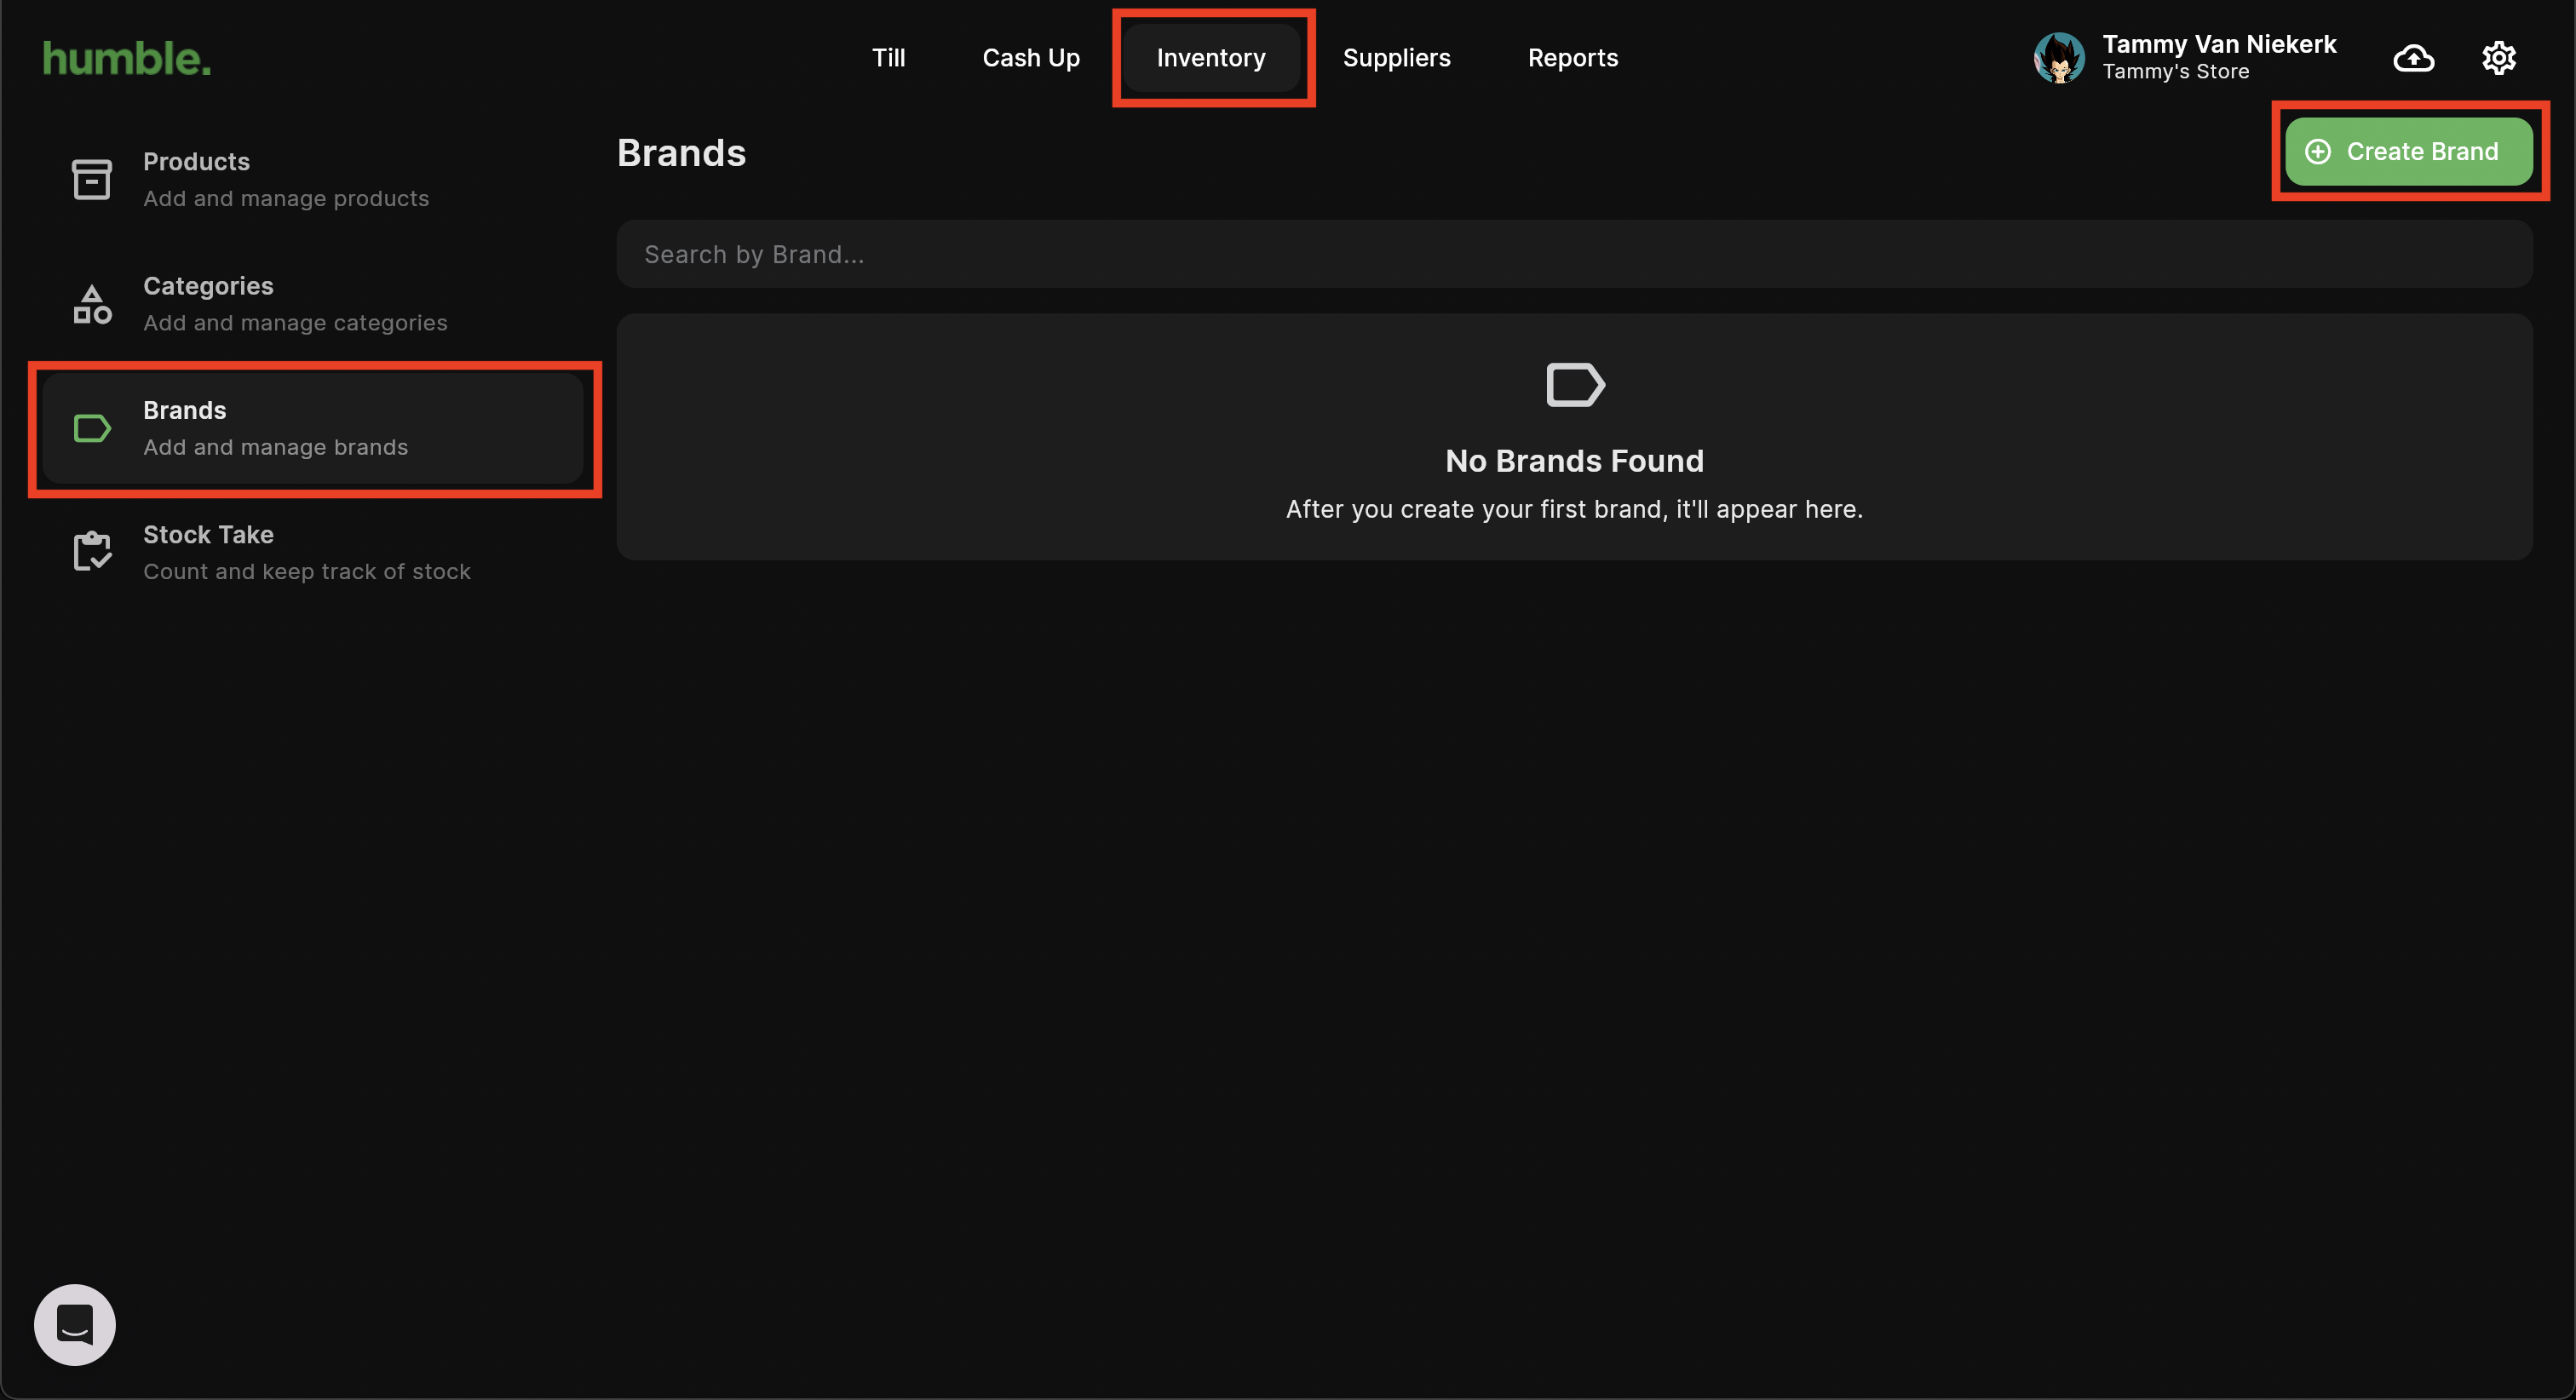Open the Till tab
2576x1400 pixels.
click(x=888, y=58)
